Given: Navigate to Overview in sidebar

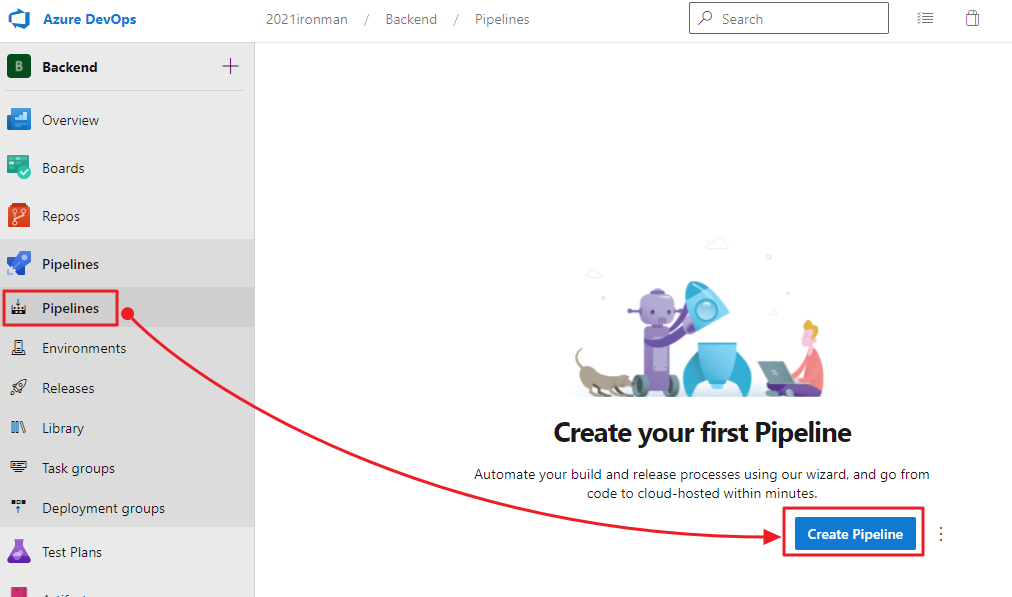Looking at the screenshot, I should [70, 120].
